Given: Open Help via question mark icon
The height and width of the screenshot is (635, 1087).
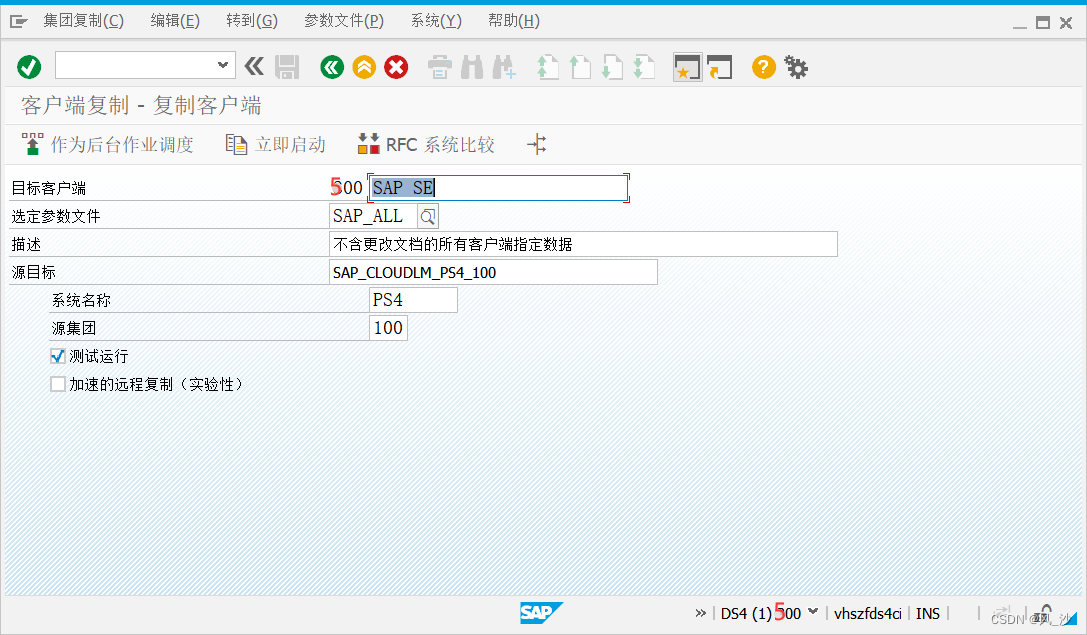Looking at the screenshot, I should coord(763,67).
